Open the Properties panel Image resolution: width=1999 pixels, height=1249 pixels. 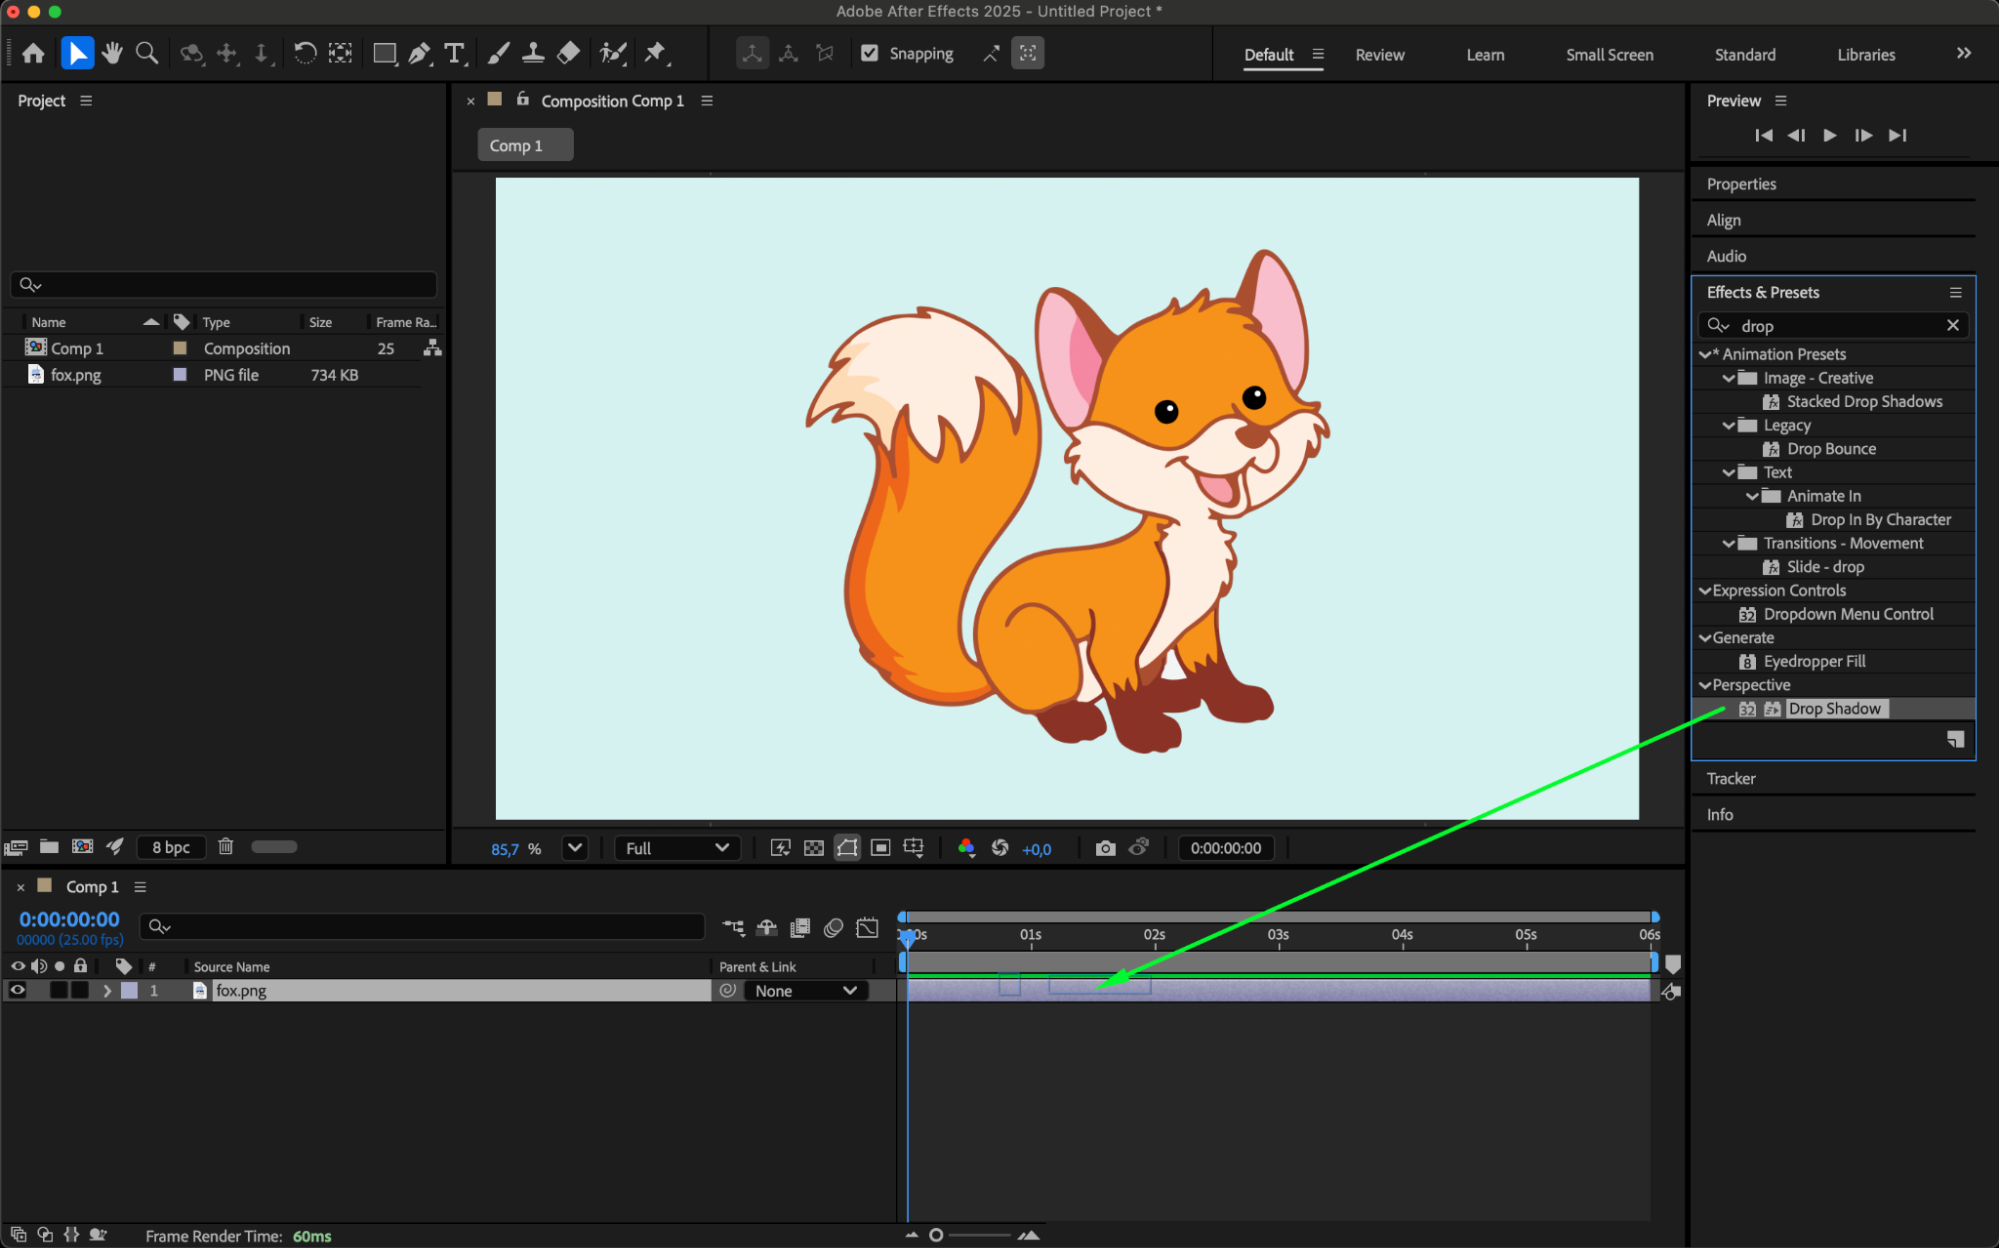1741,184
